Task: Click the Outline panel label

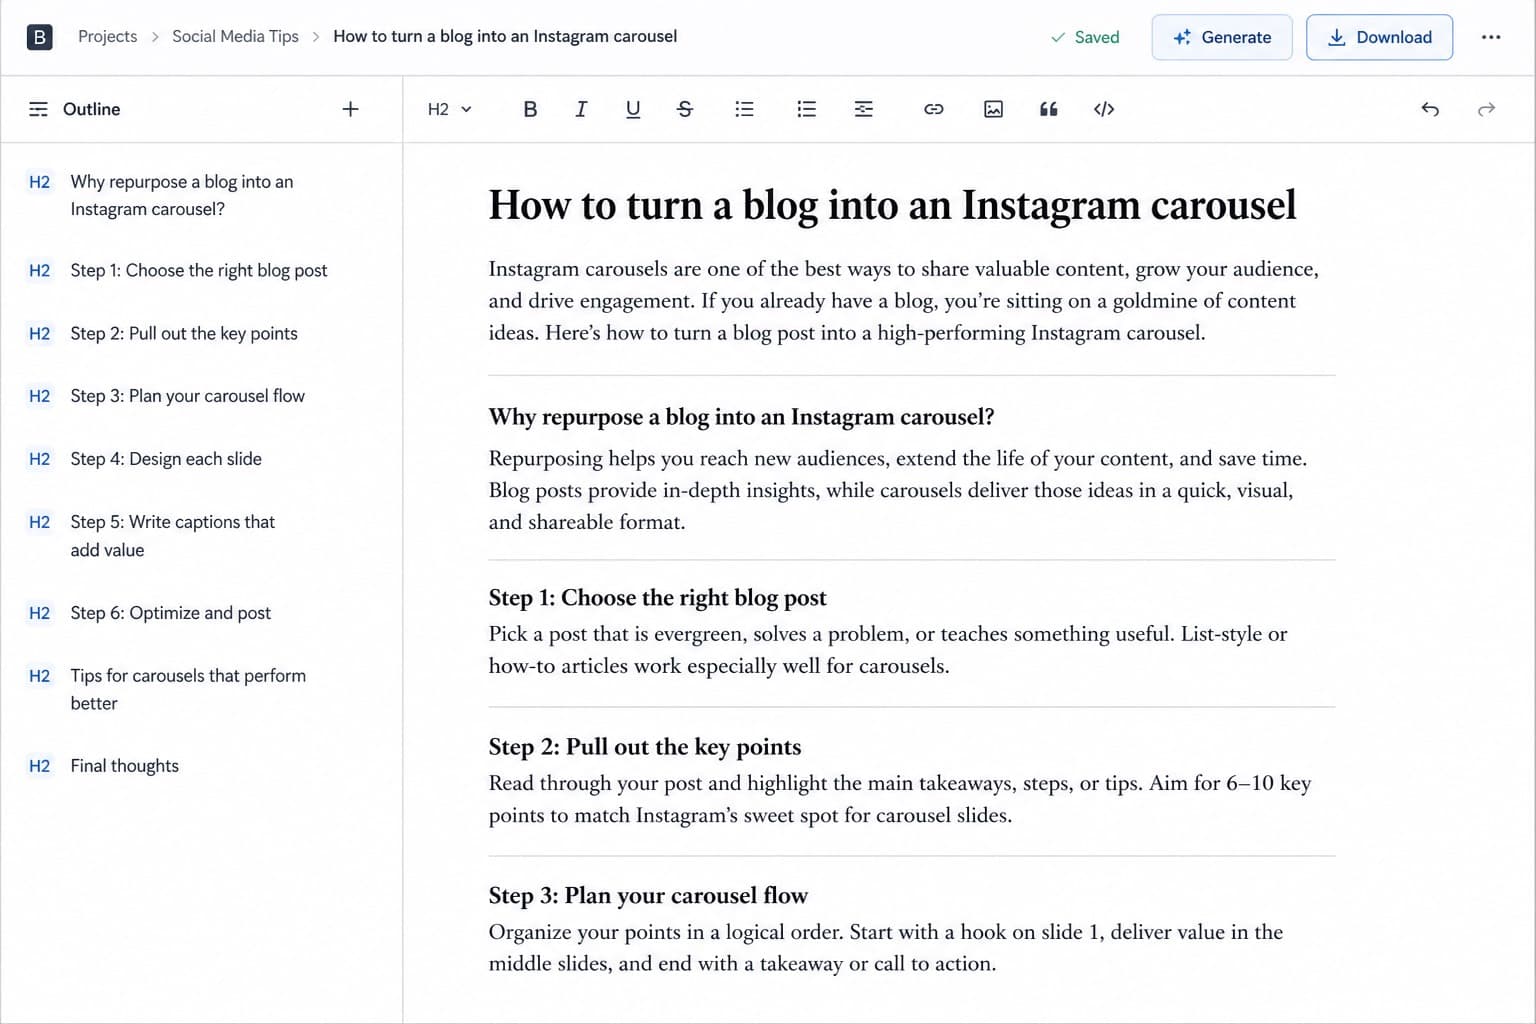Action: click(91, 109)
